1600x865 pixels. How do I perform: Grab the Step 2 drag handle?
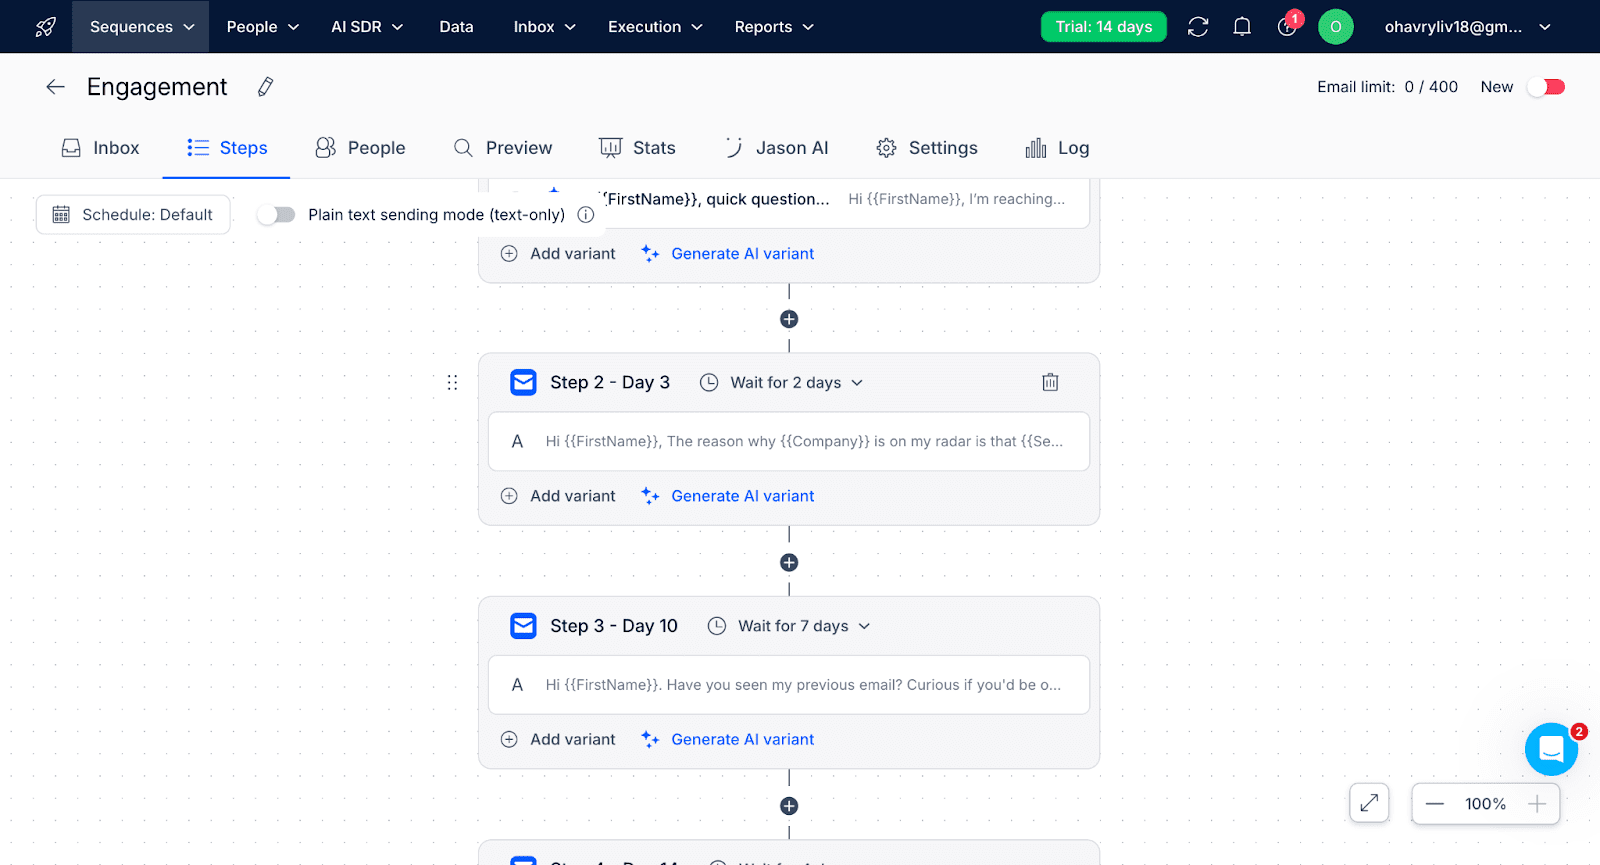click(452, 382)
